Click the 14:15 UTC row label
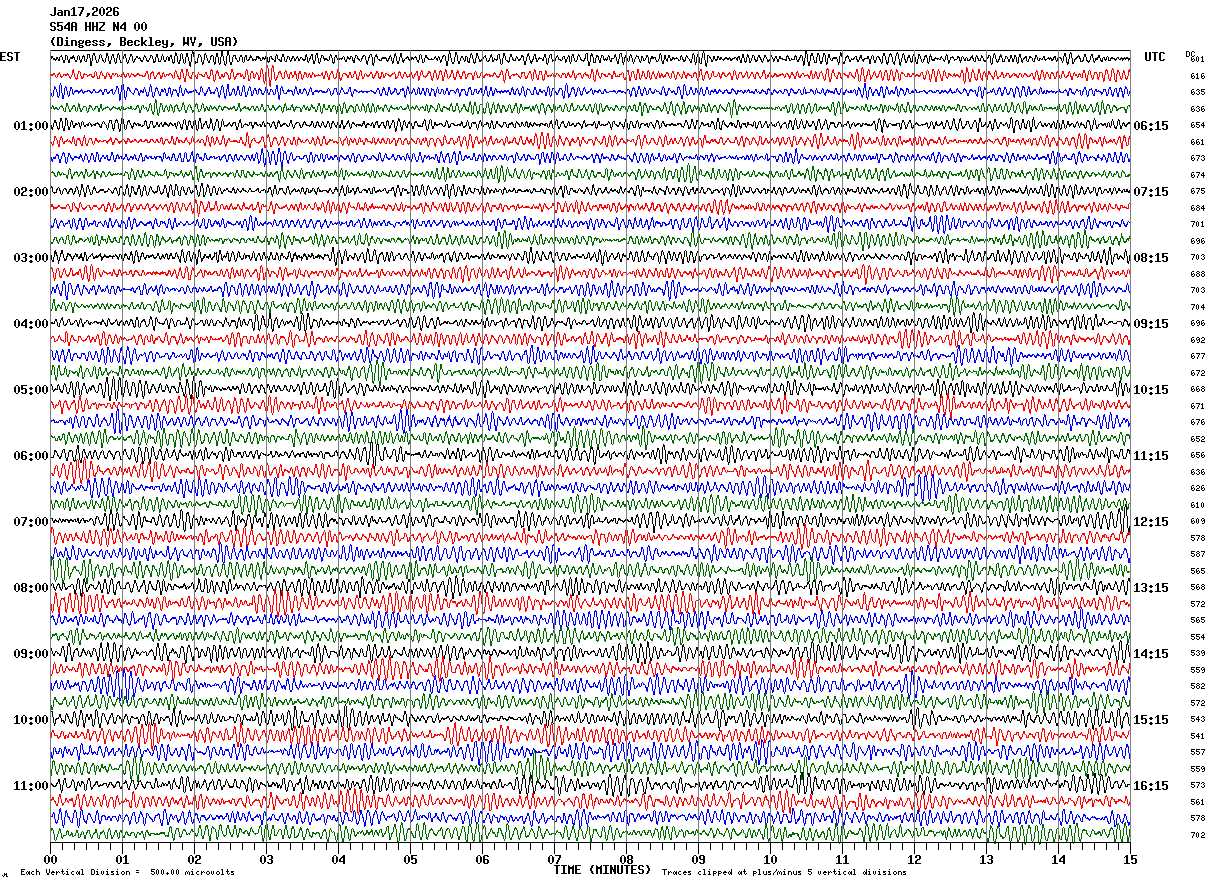 1151,654
